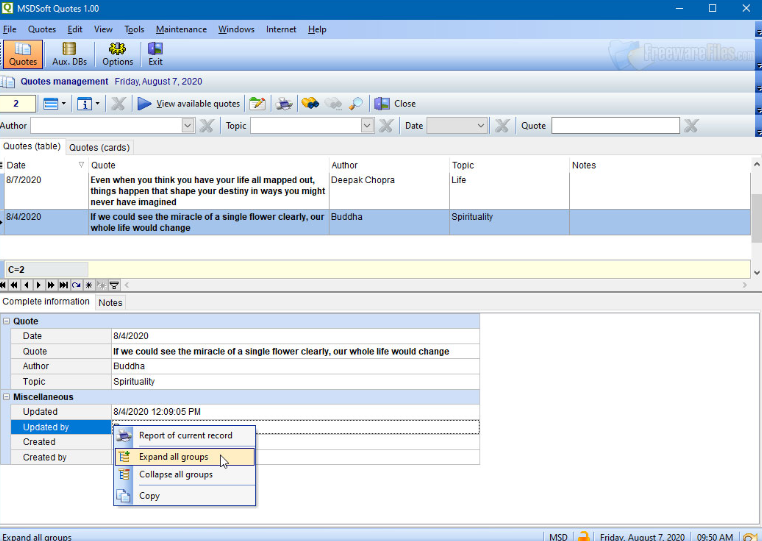Open the File menu
The image size is (762, 541).
tap(10, 30)
